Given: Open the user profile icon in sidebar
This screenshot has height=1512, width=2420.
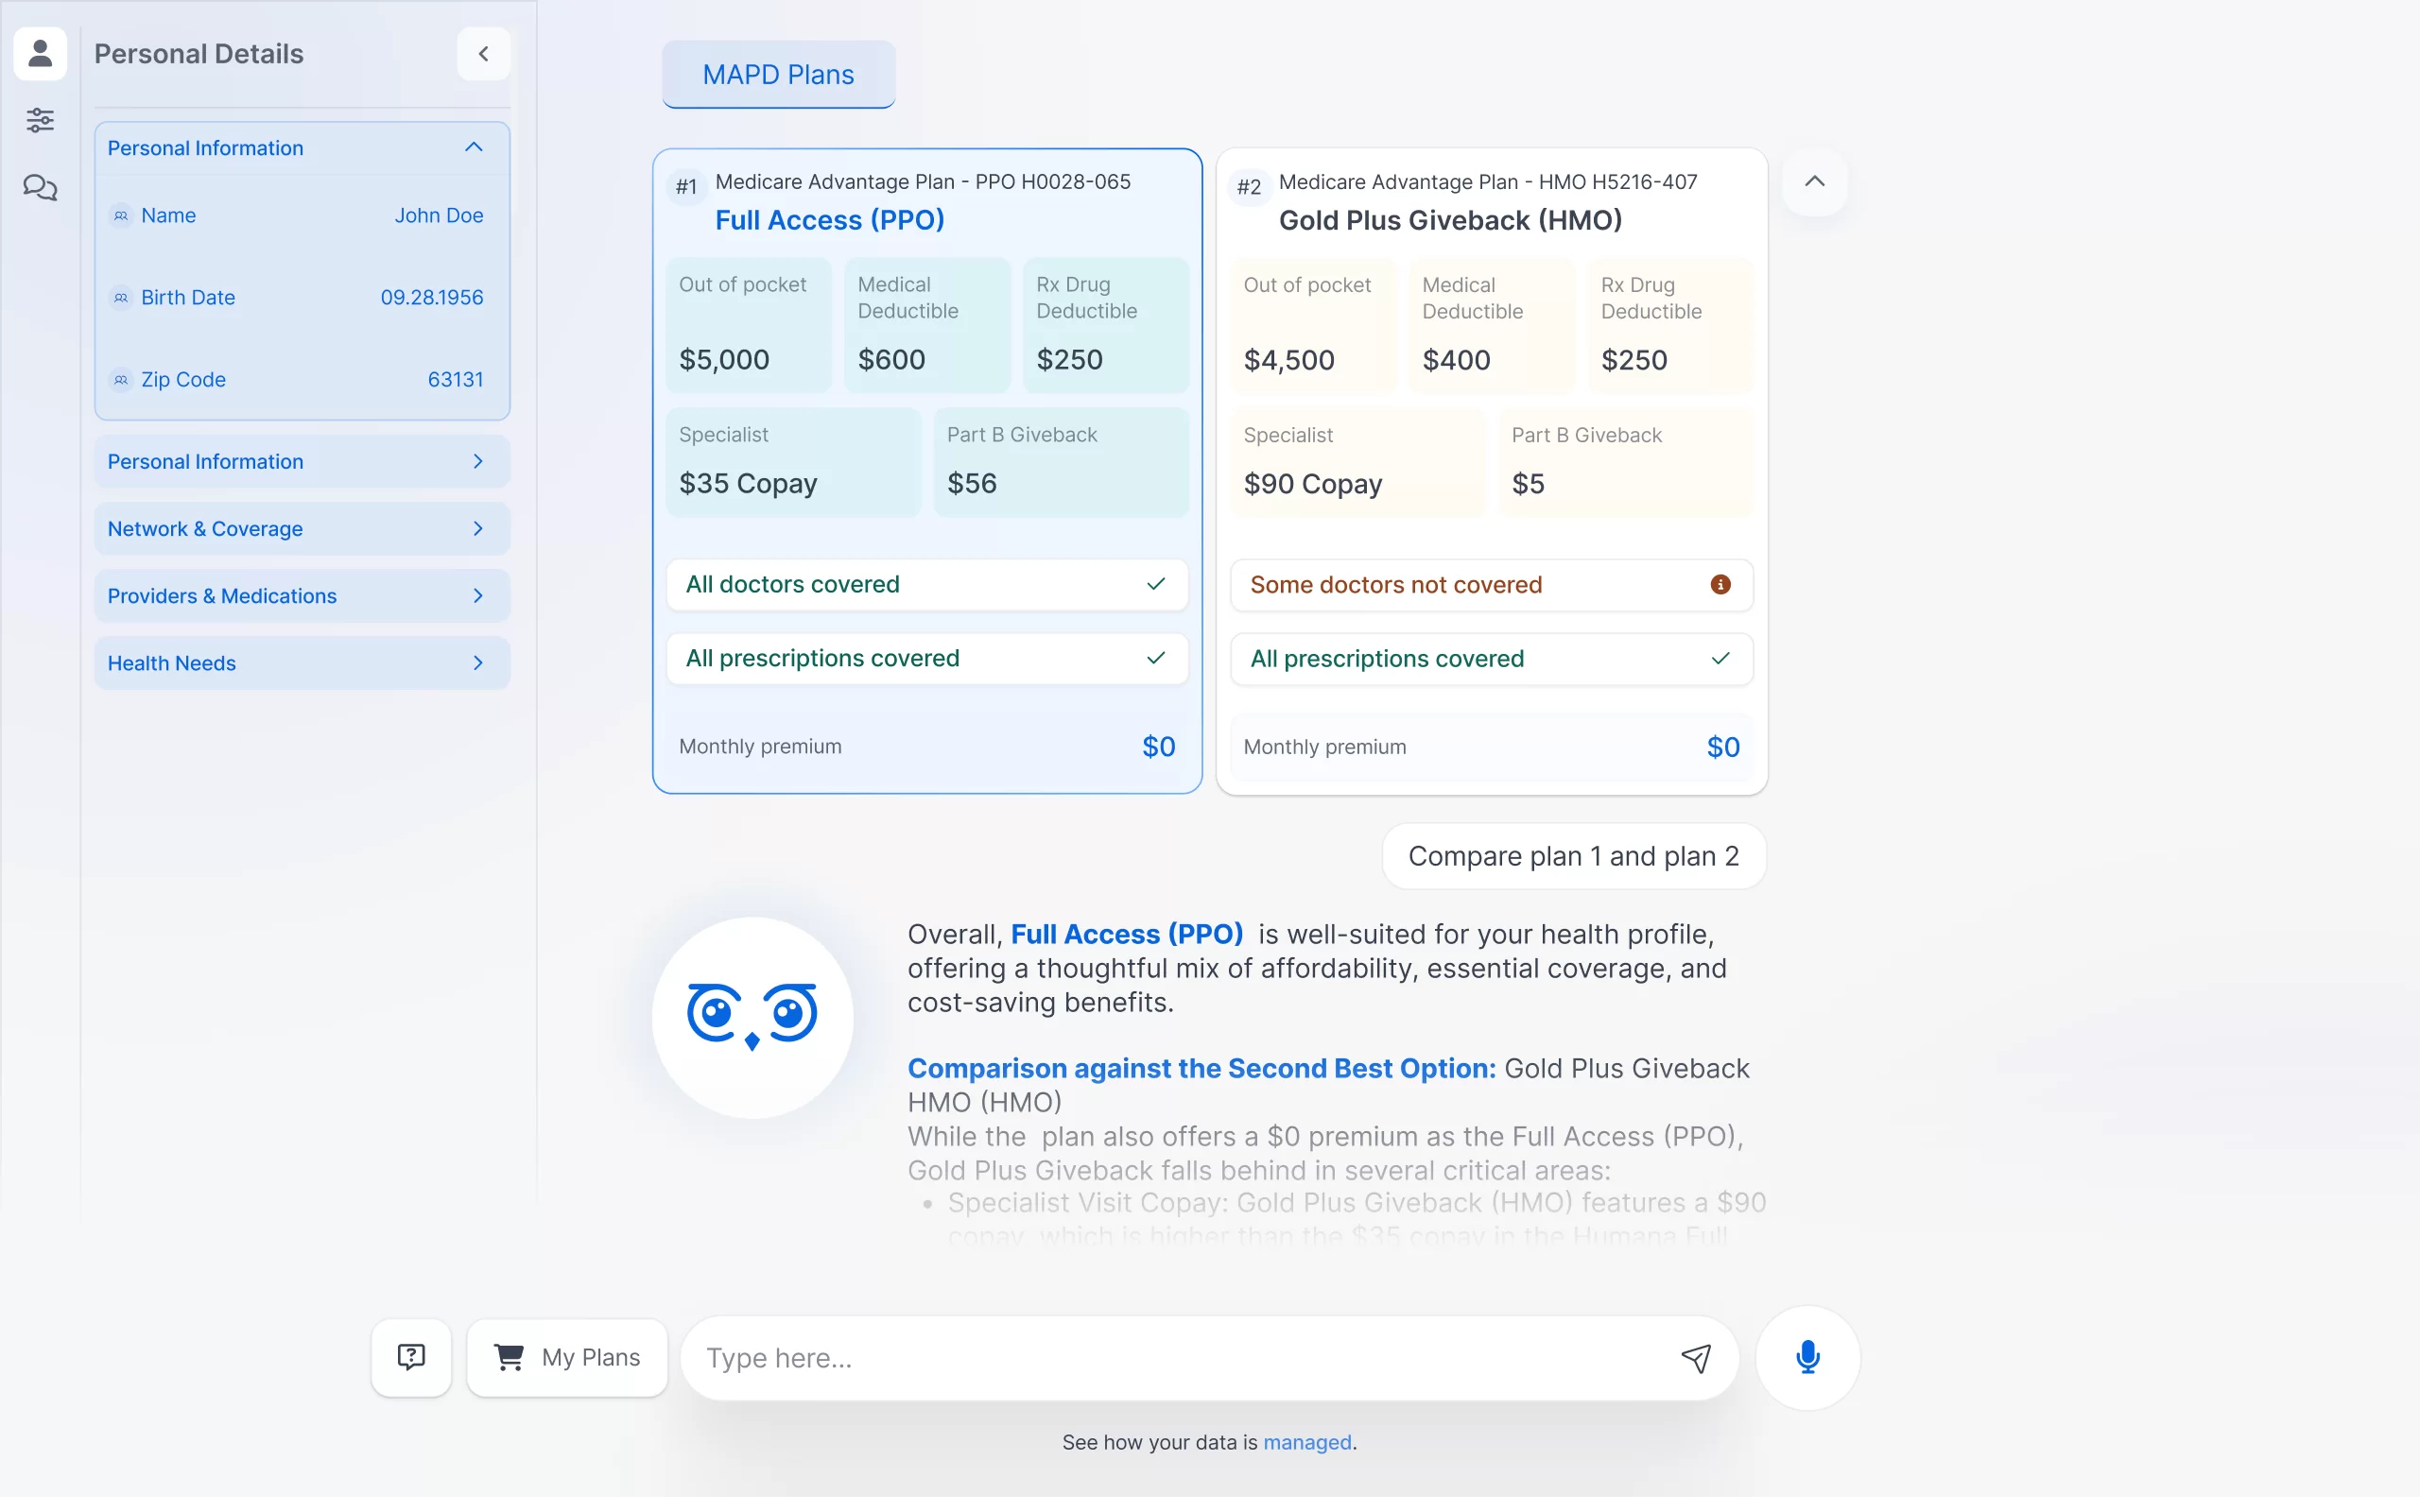Looking at the screenshot, I should point(40,53).
